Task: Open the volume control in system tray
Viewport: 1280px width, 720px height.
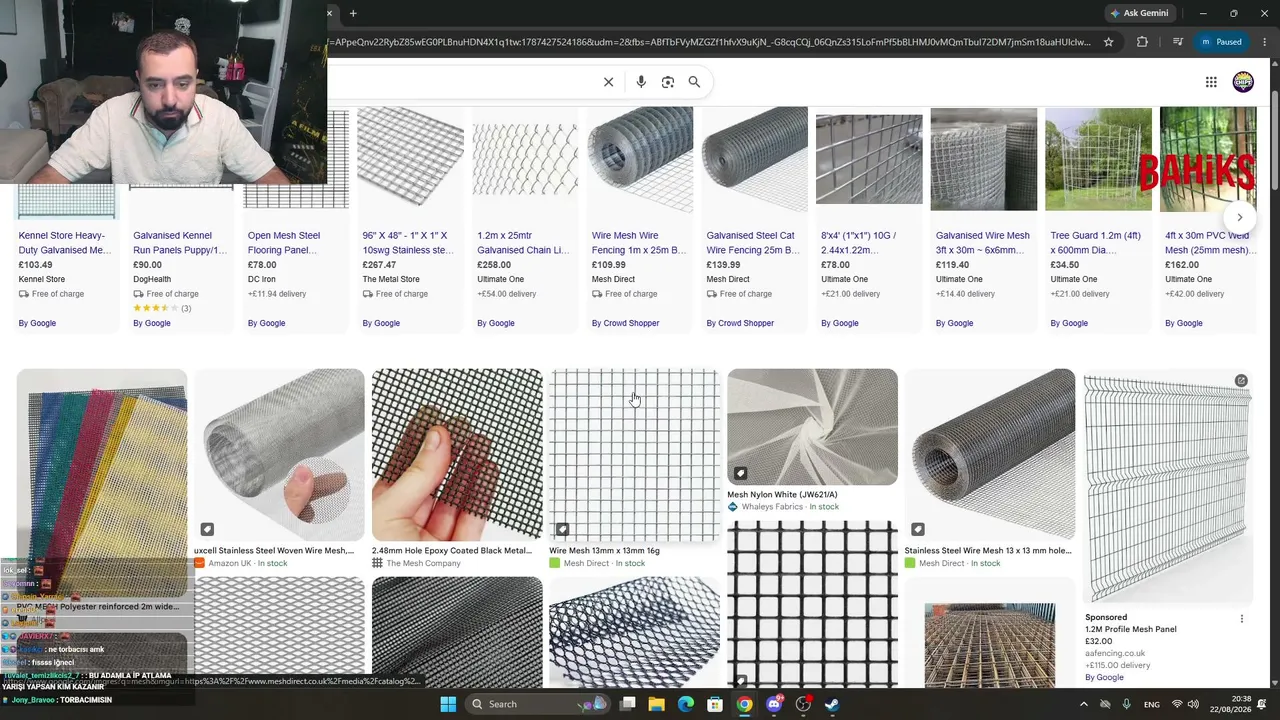Action: point(1193,704)
